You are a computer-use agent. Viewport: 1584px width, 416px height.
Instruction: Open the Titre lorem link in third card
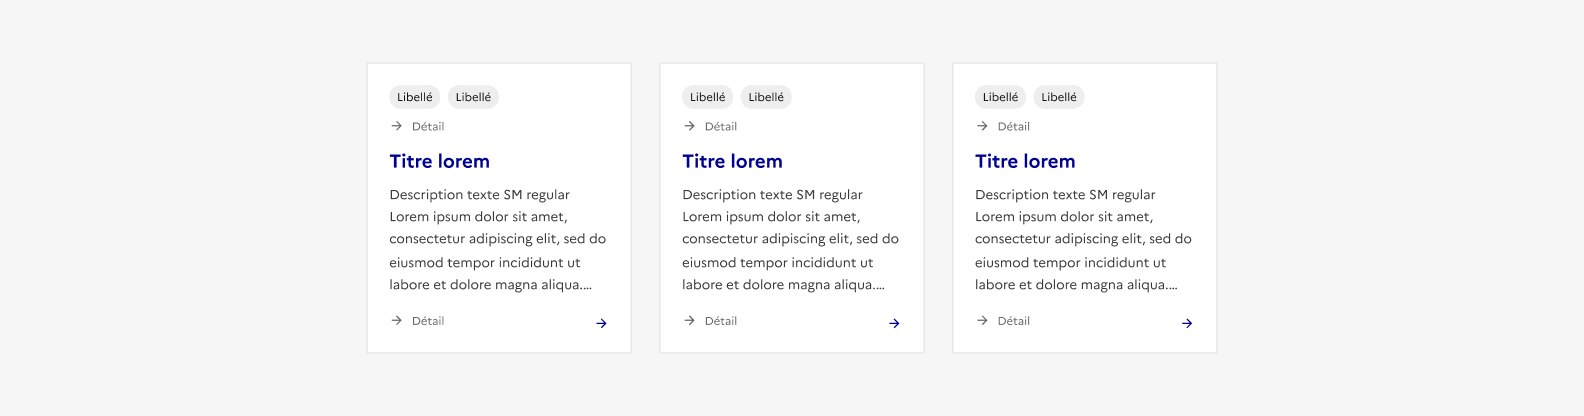tap(1025, 161)
